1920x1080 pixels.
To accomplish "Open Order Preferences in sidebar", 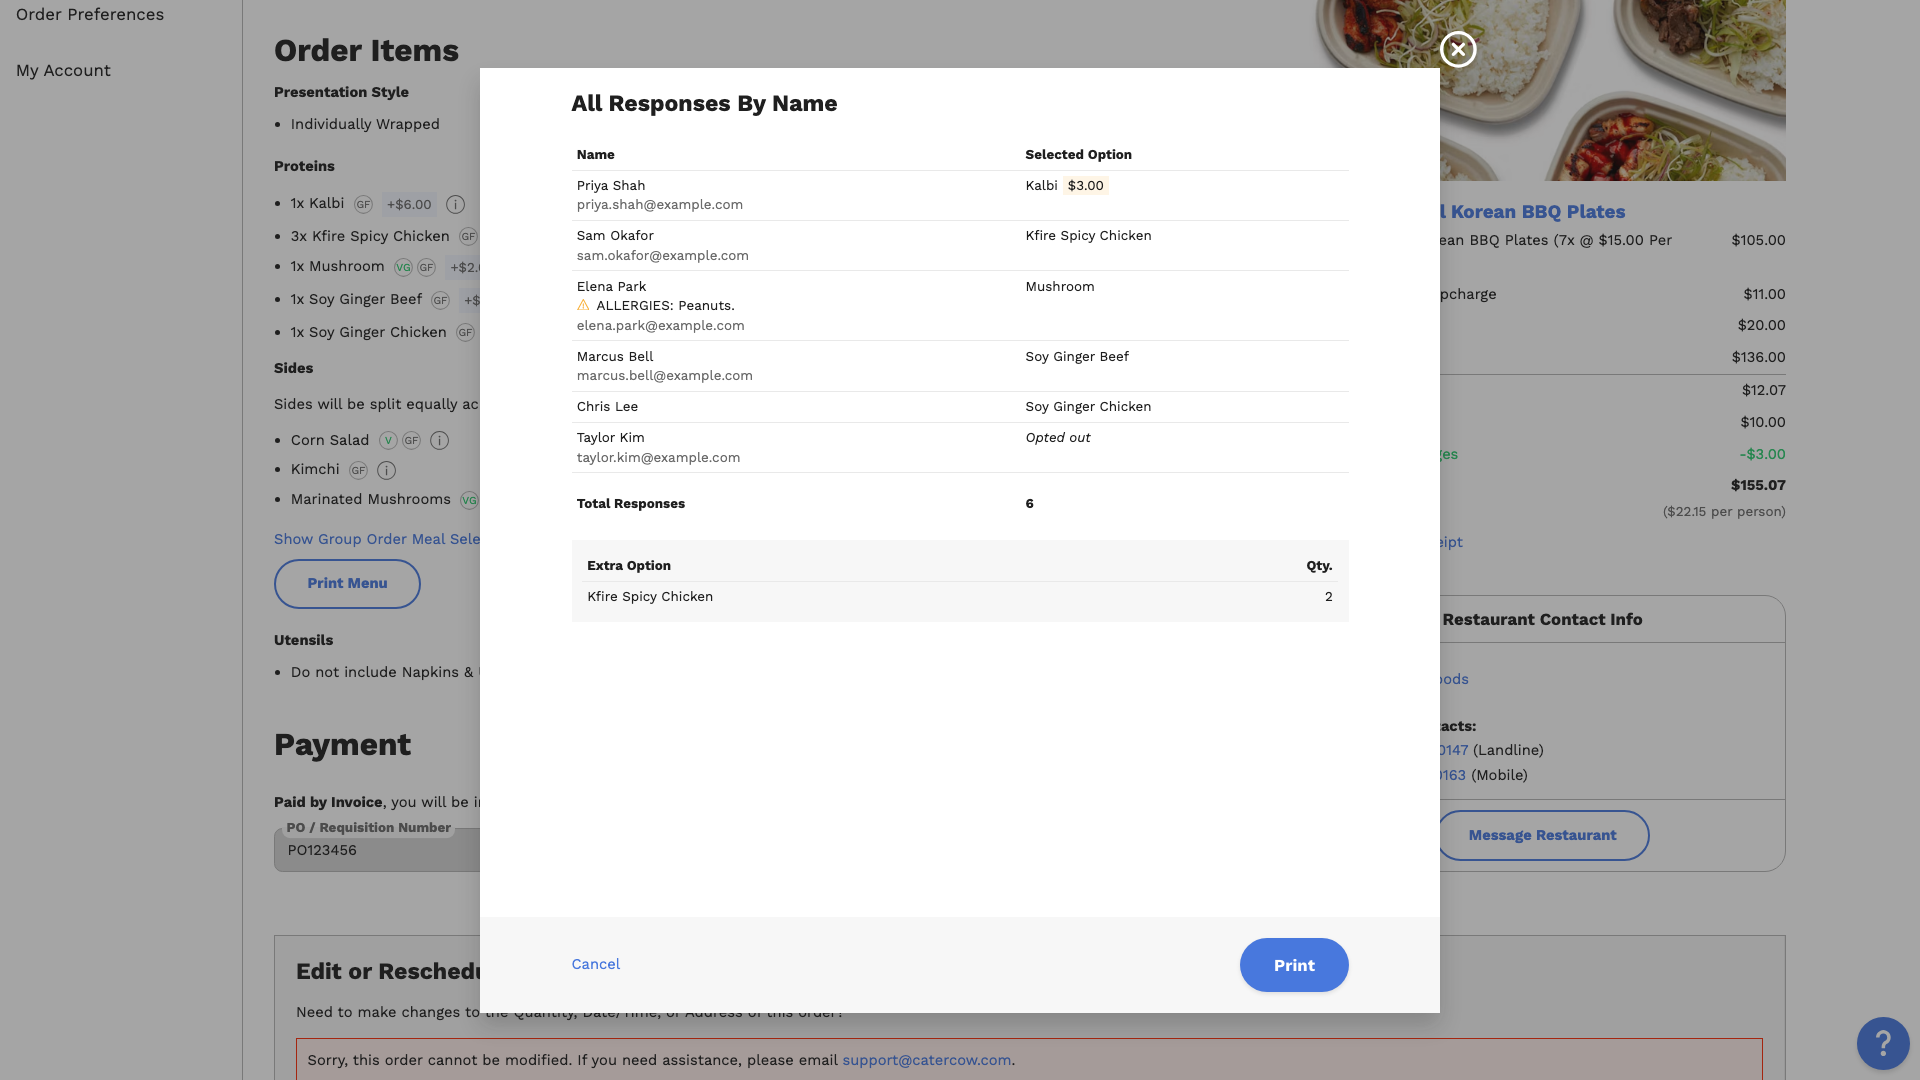I will [90, 14].
